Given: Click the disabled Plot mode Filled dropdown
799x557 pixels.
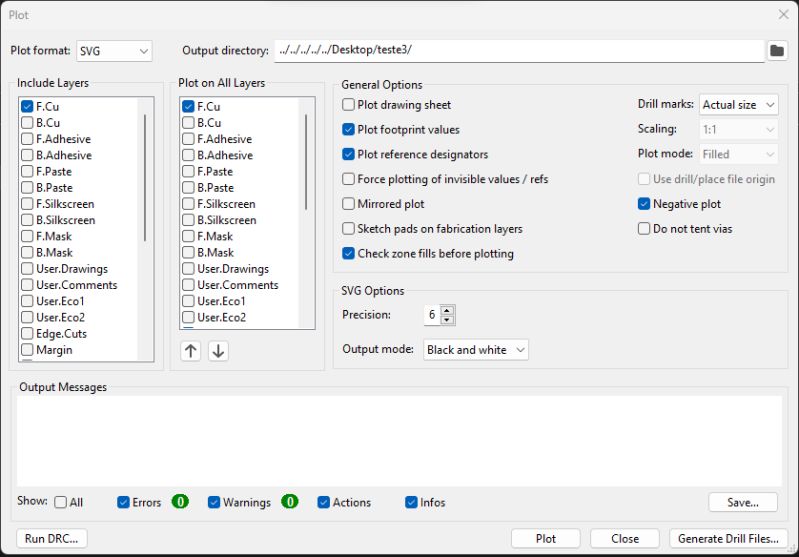Looking at the screenshot, I should [x=738, y=154].
